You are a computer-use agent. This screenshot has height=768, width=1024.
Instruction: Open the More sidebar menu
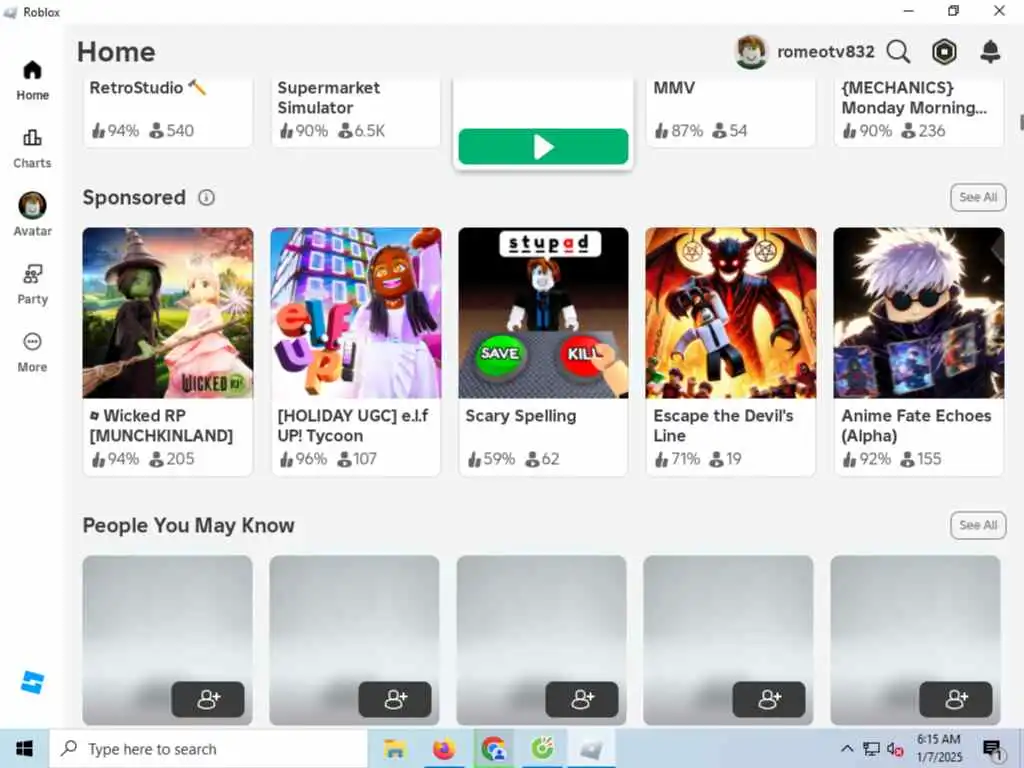32,342
